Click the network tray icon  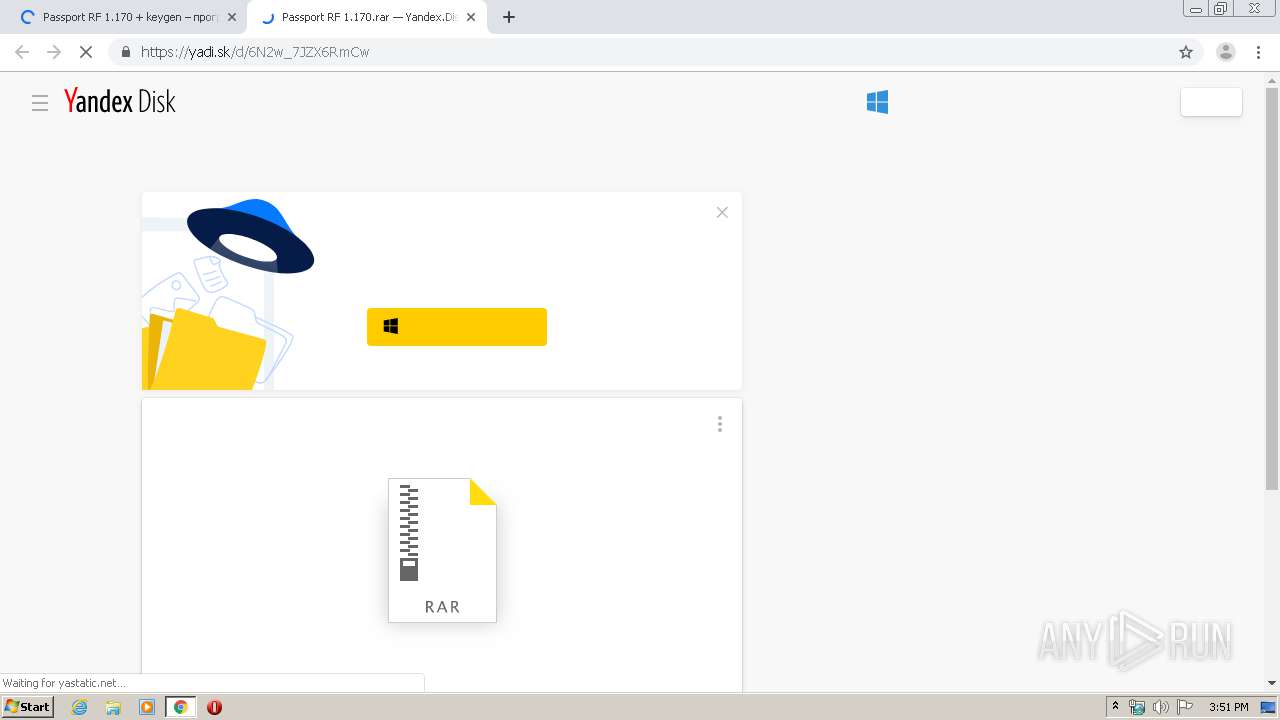tap(1137, 707)
